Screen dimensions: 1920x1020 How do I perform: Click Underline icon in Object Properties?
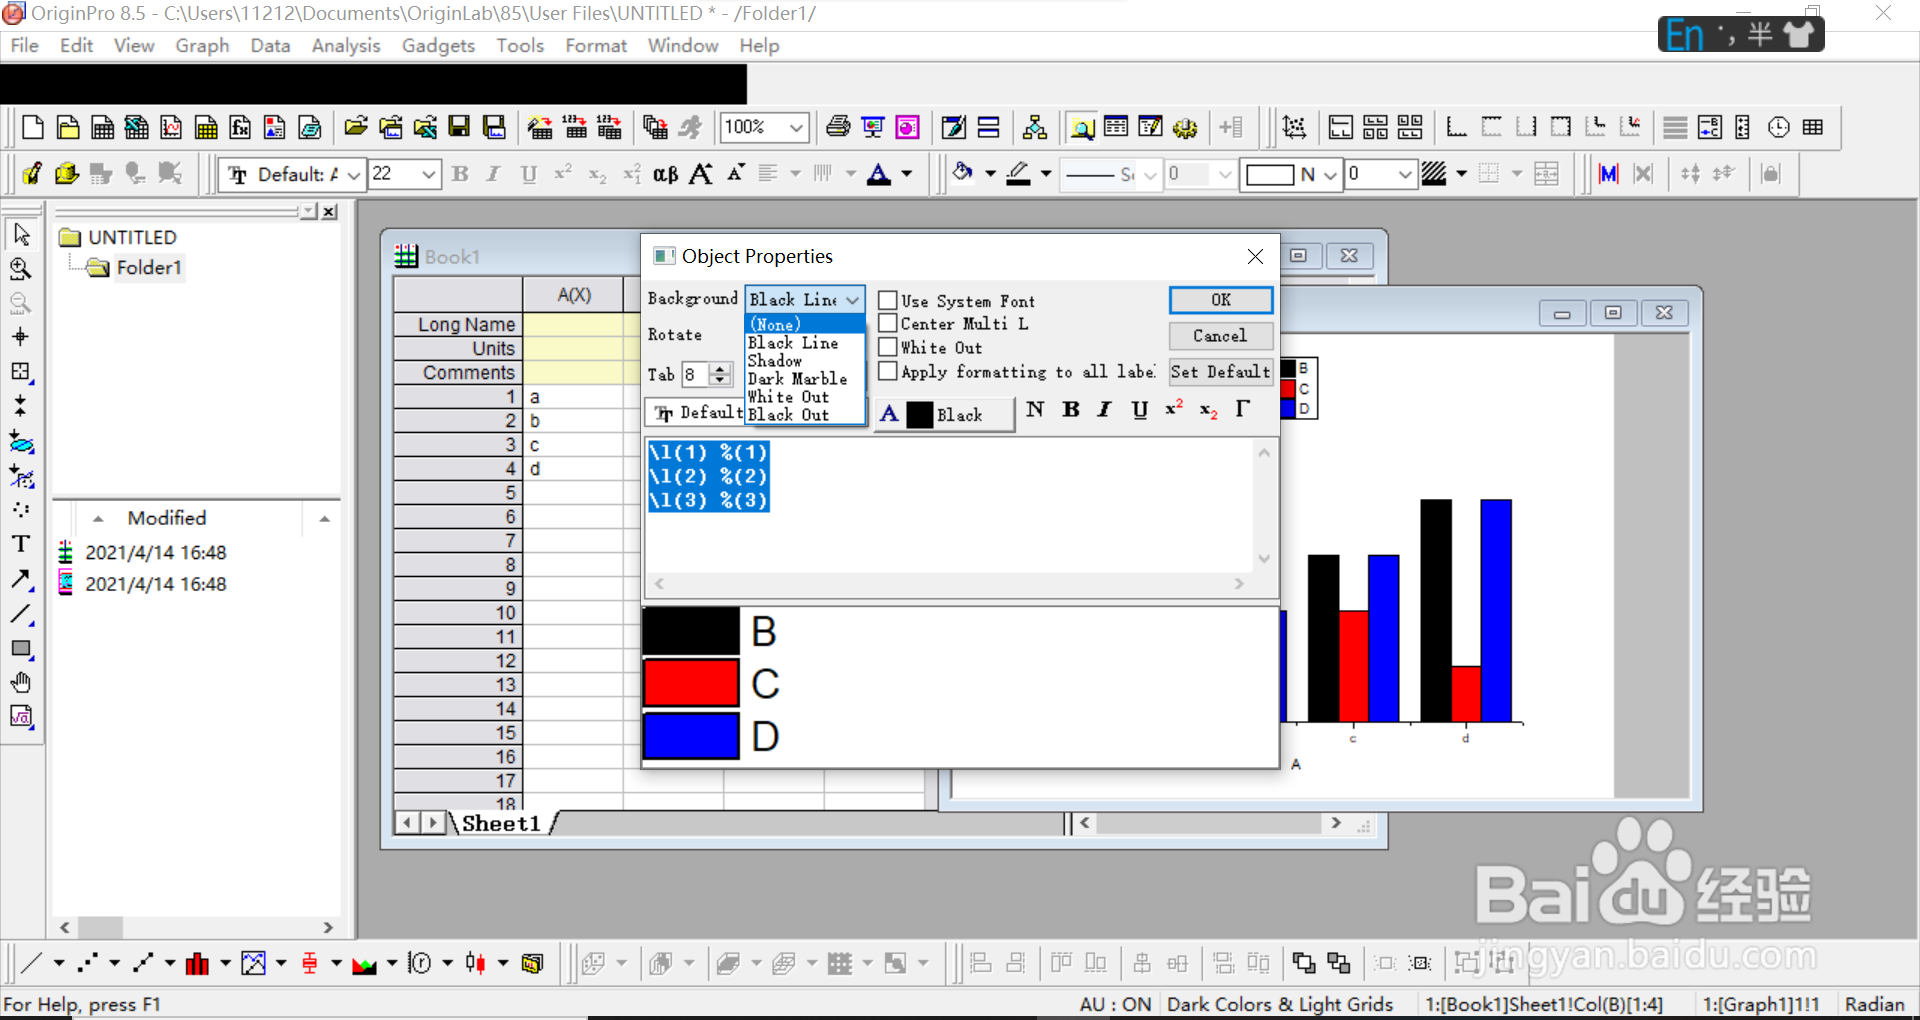[x=1139, y=409]
